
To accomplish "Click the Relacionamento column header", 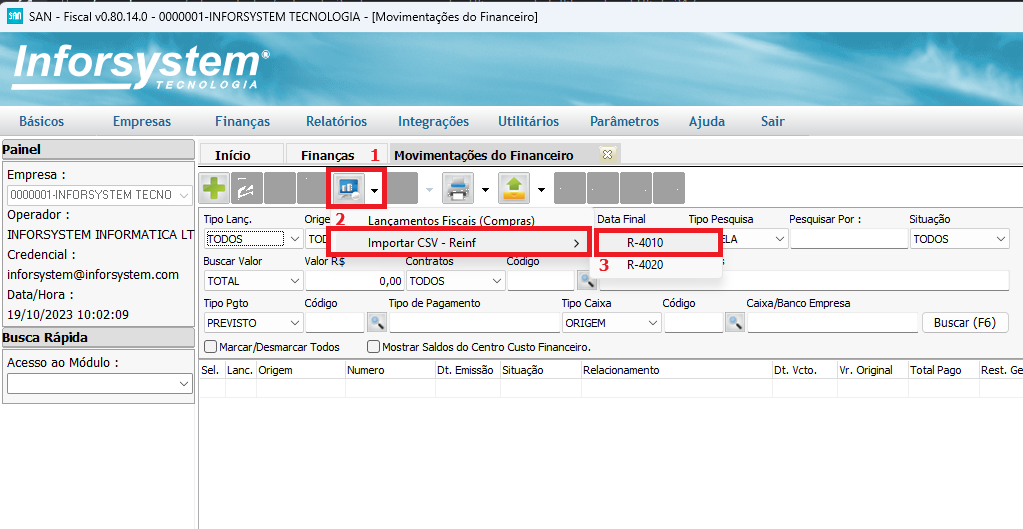I will click(677, 370).
